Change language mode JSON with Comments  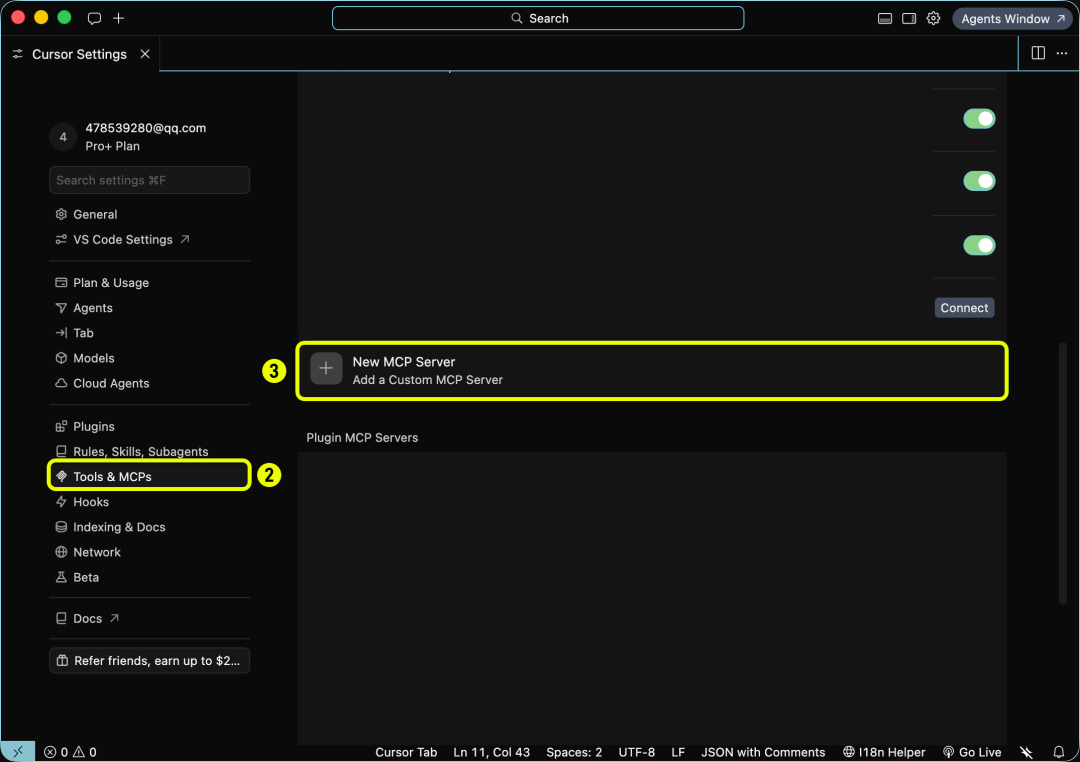(763, 752)
